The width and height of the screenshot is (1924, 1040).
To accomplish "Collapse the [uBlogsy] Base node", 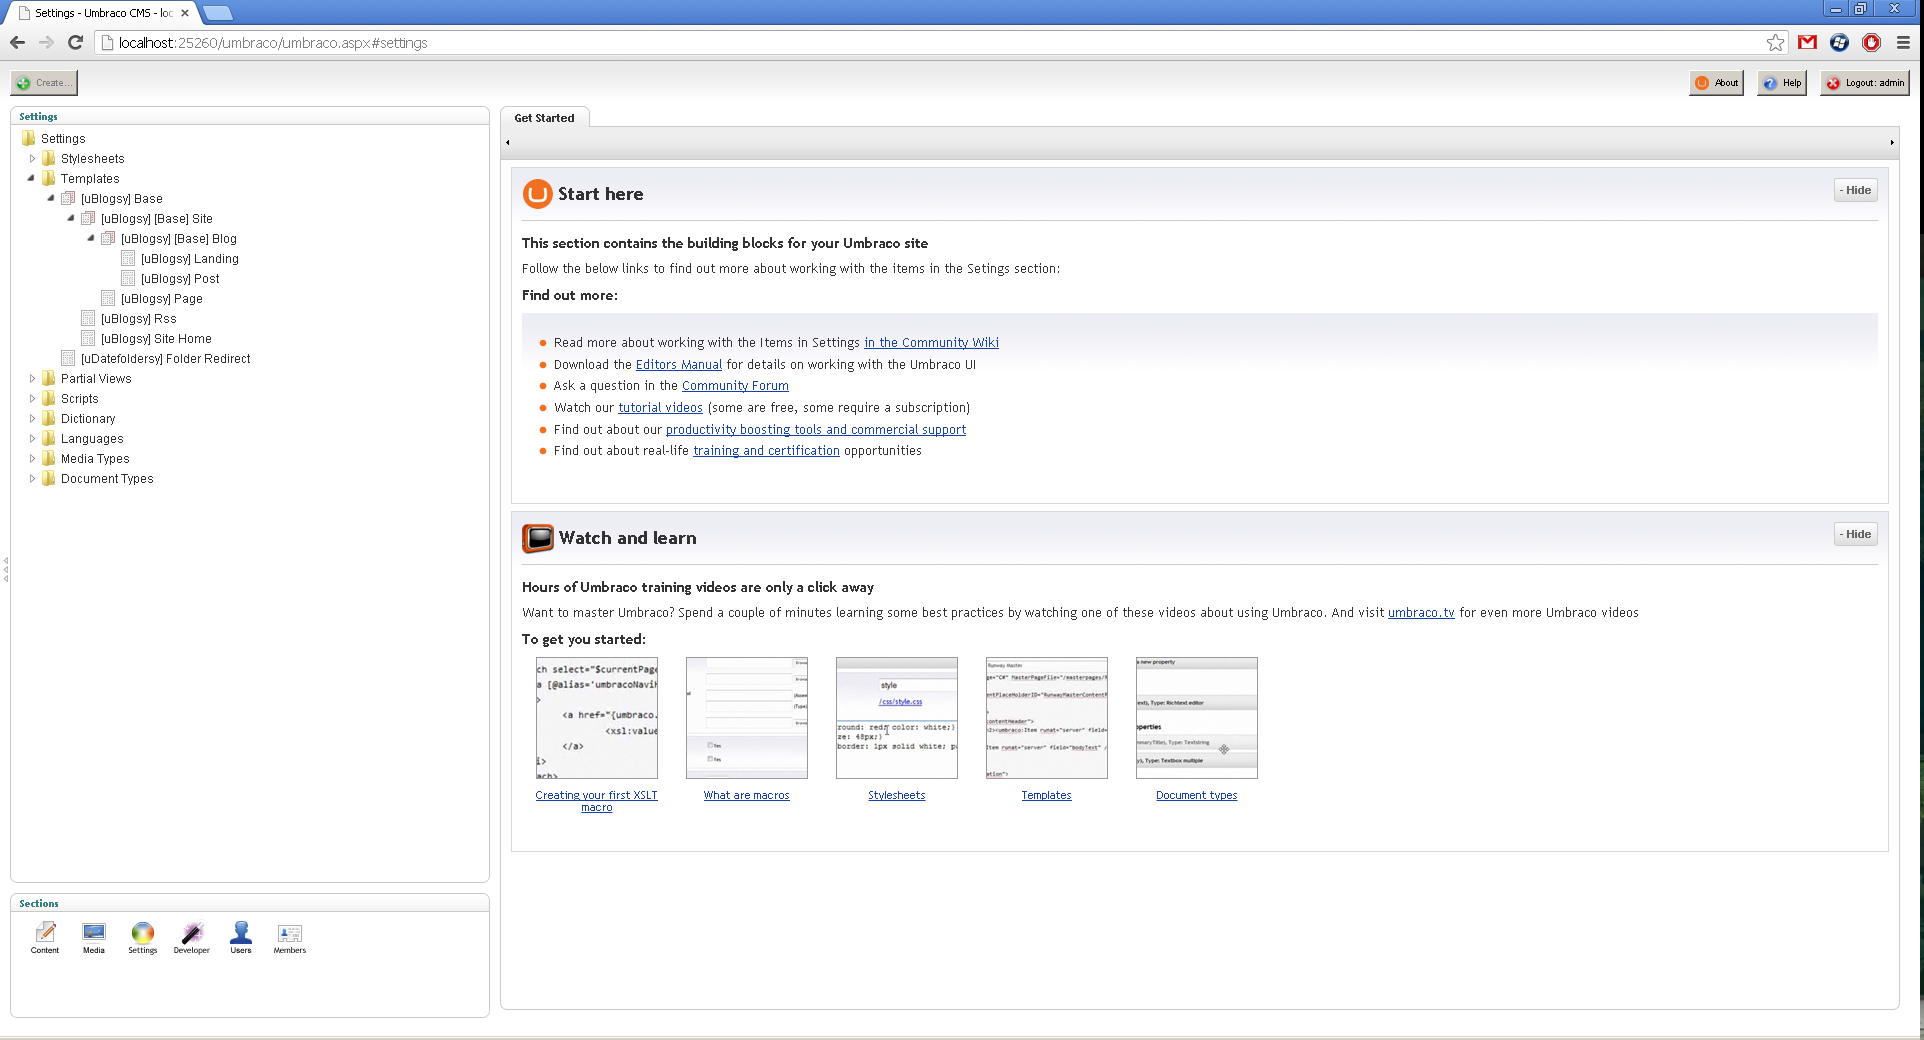I will 51,198.
